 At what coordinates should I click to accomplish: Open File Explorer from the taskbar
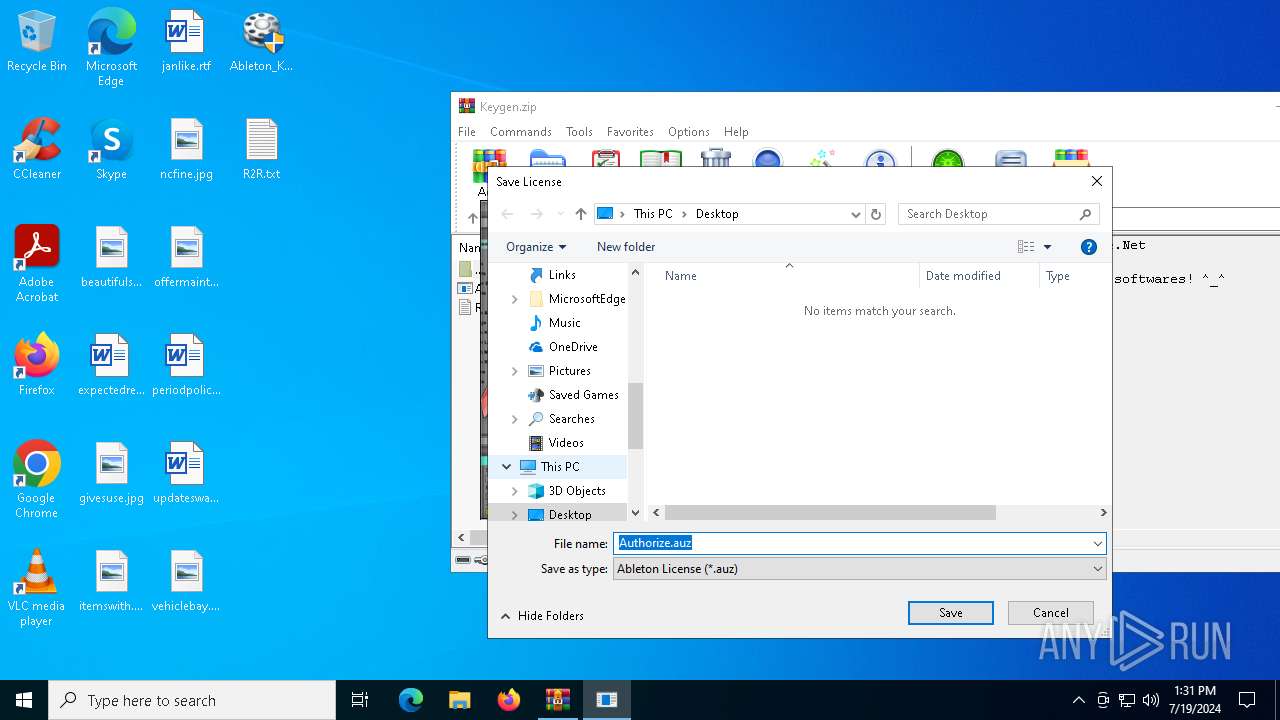[459, 700]
